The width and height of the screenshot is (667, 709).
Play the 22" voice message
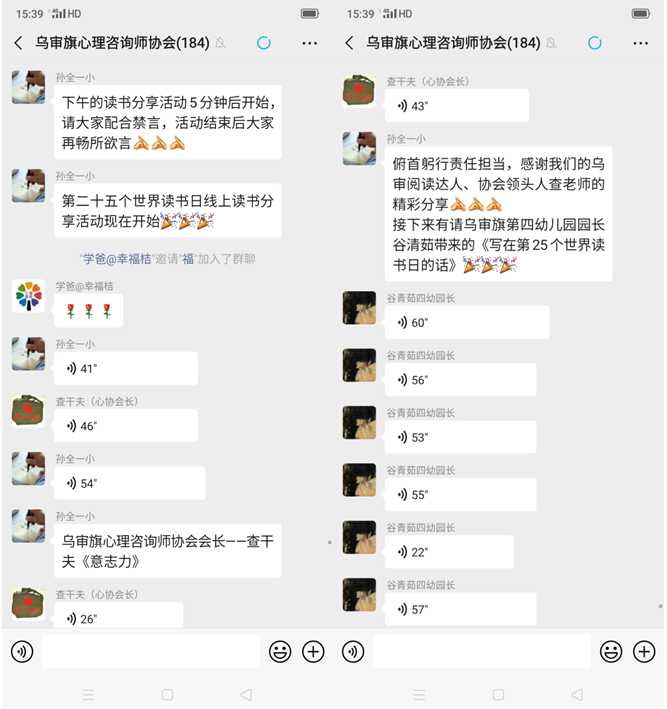449,552
